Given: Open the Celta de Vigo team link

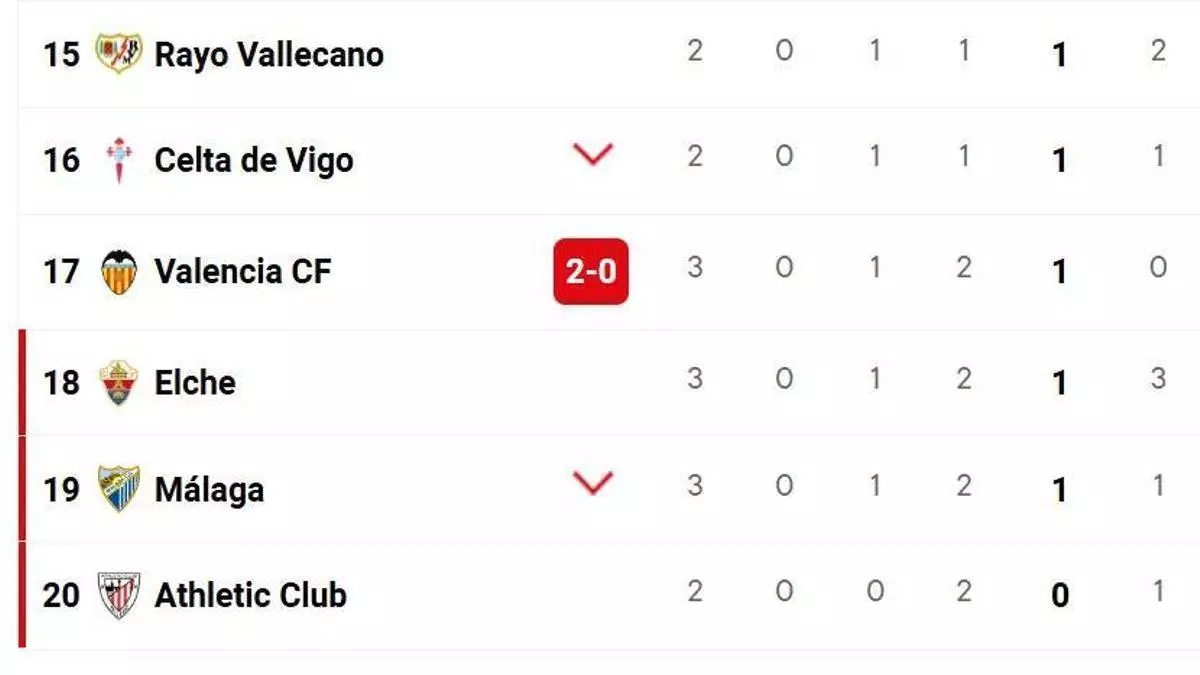Looking at the screenshot, I should 254,160.
